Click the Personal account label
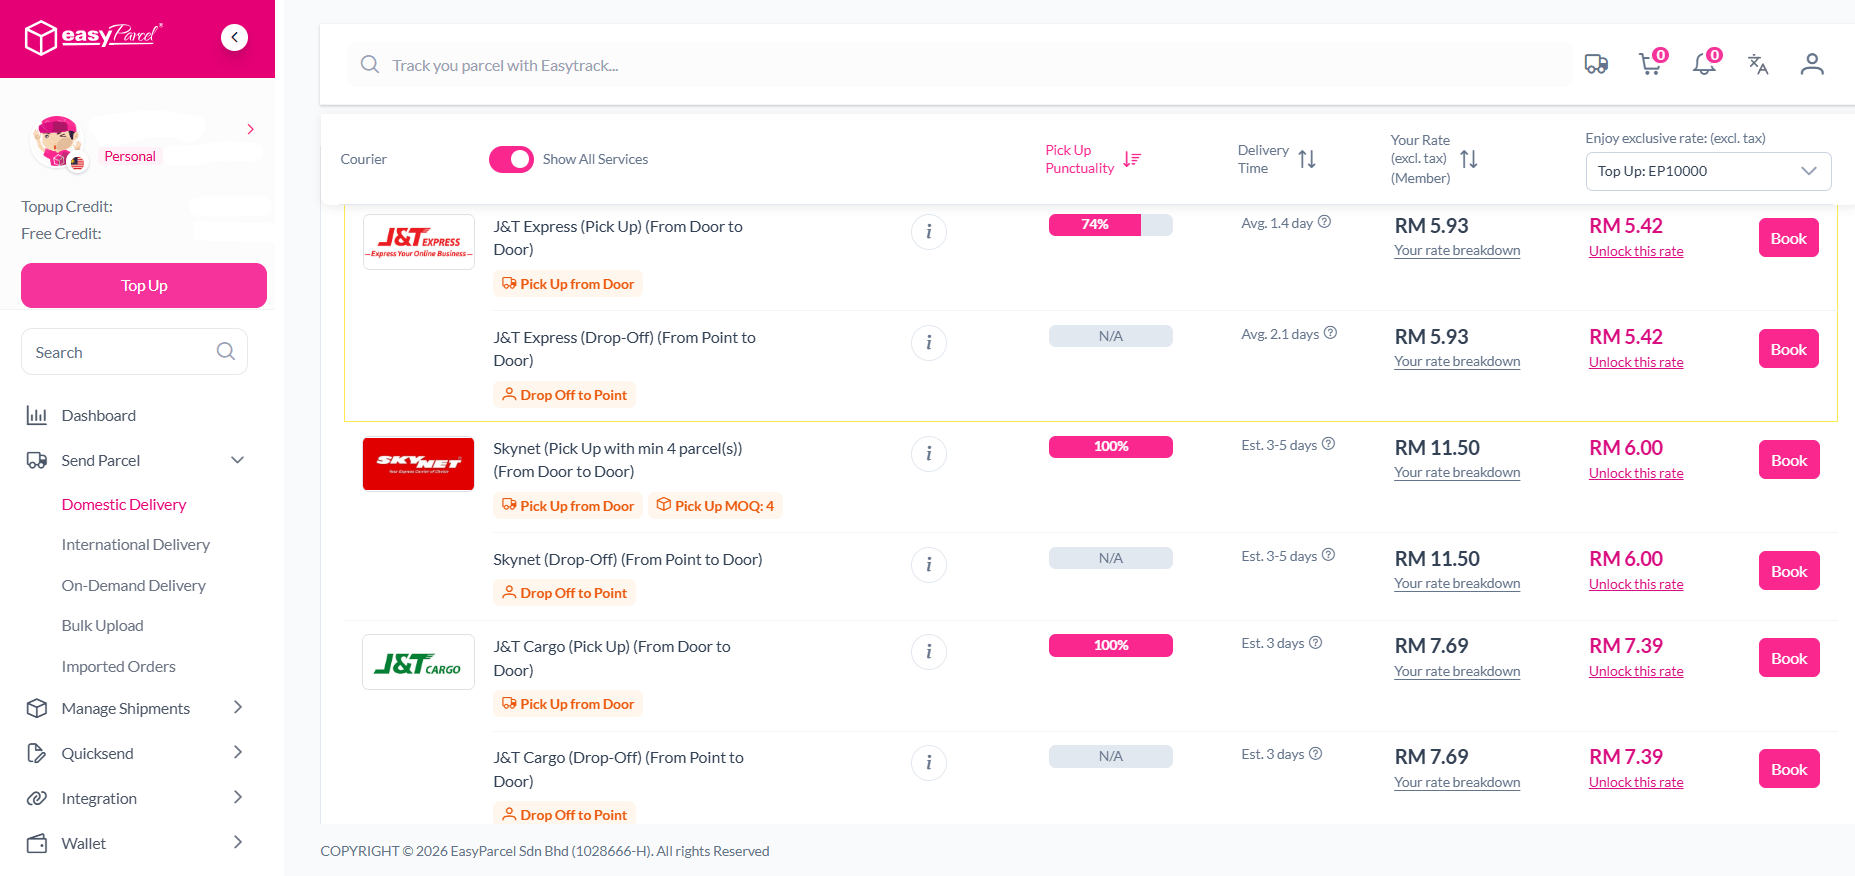This screenshot has height=876, width=1855. [130, 156]
